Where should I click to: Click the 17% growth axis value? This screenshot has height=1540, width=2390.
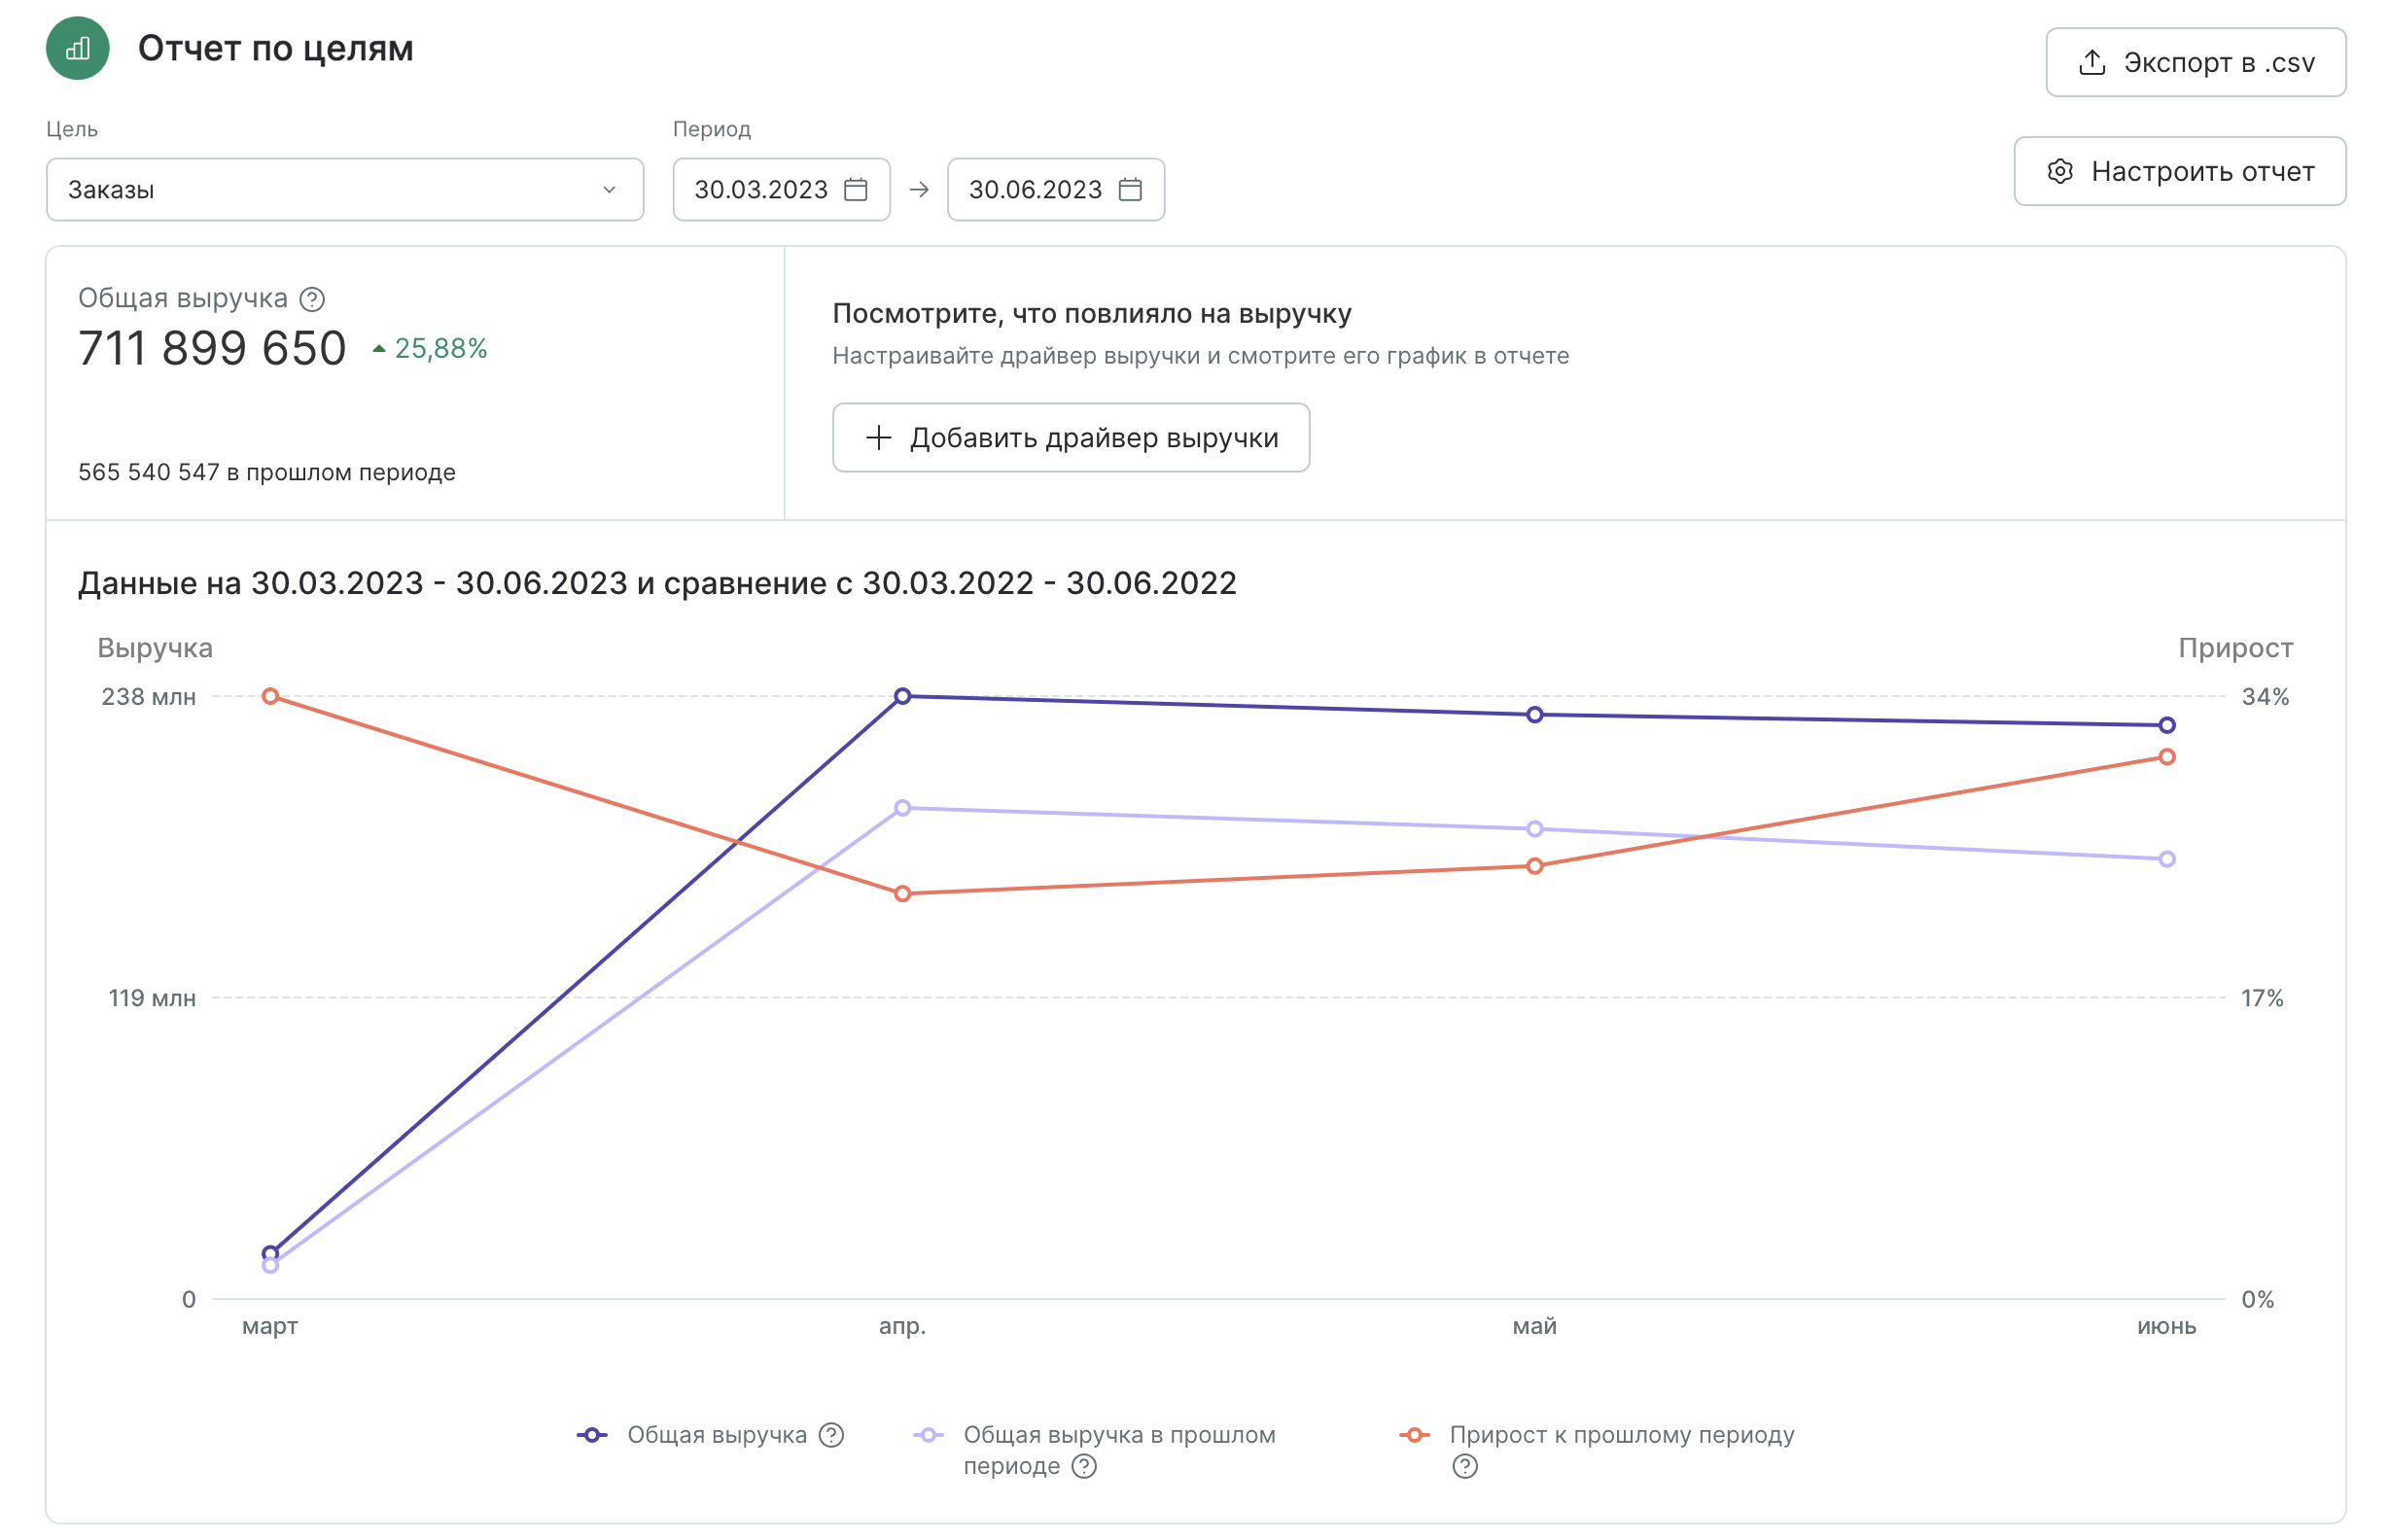pos(2262,997)
